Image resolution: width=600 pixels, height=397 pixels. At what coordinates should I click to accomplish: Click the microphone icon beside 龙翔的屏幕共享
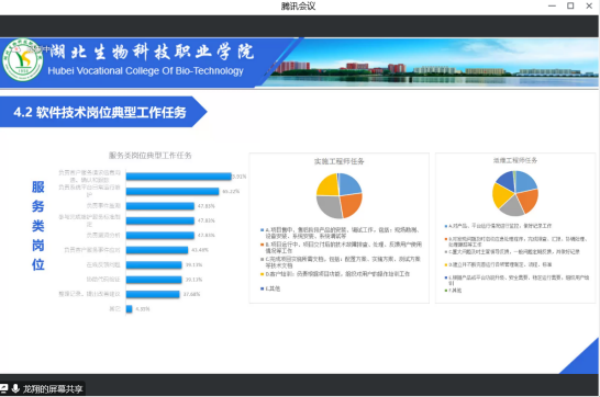tap(15, 389)
